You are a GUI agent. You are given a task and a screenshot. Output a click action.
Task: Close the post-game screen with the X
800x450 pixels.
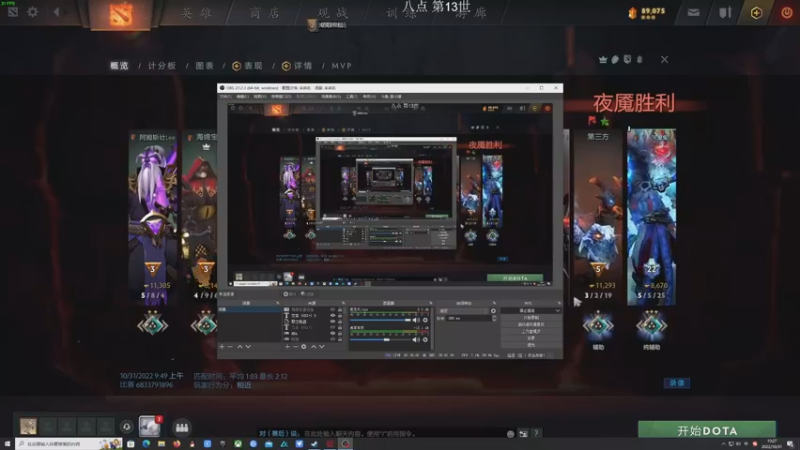[x=664, y=60]
